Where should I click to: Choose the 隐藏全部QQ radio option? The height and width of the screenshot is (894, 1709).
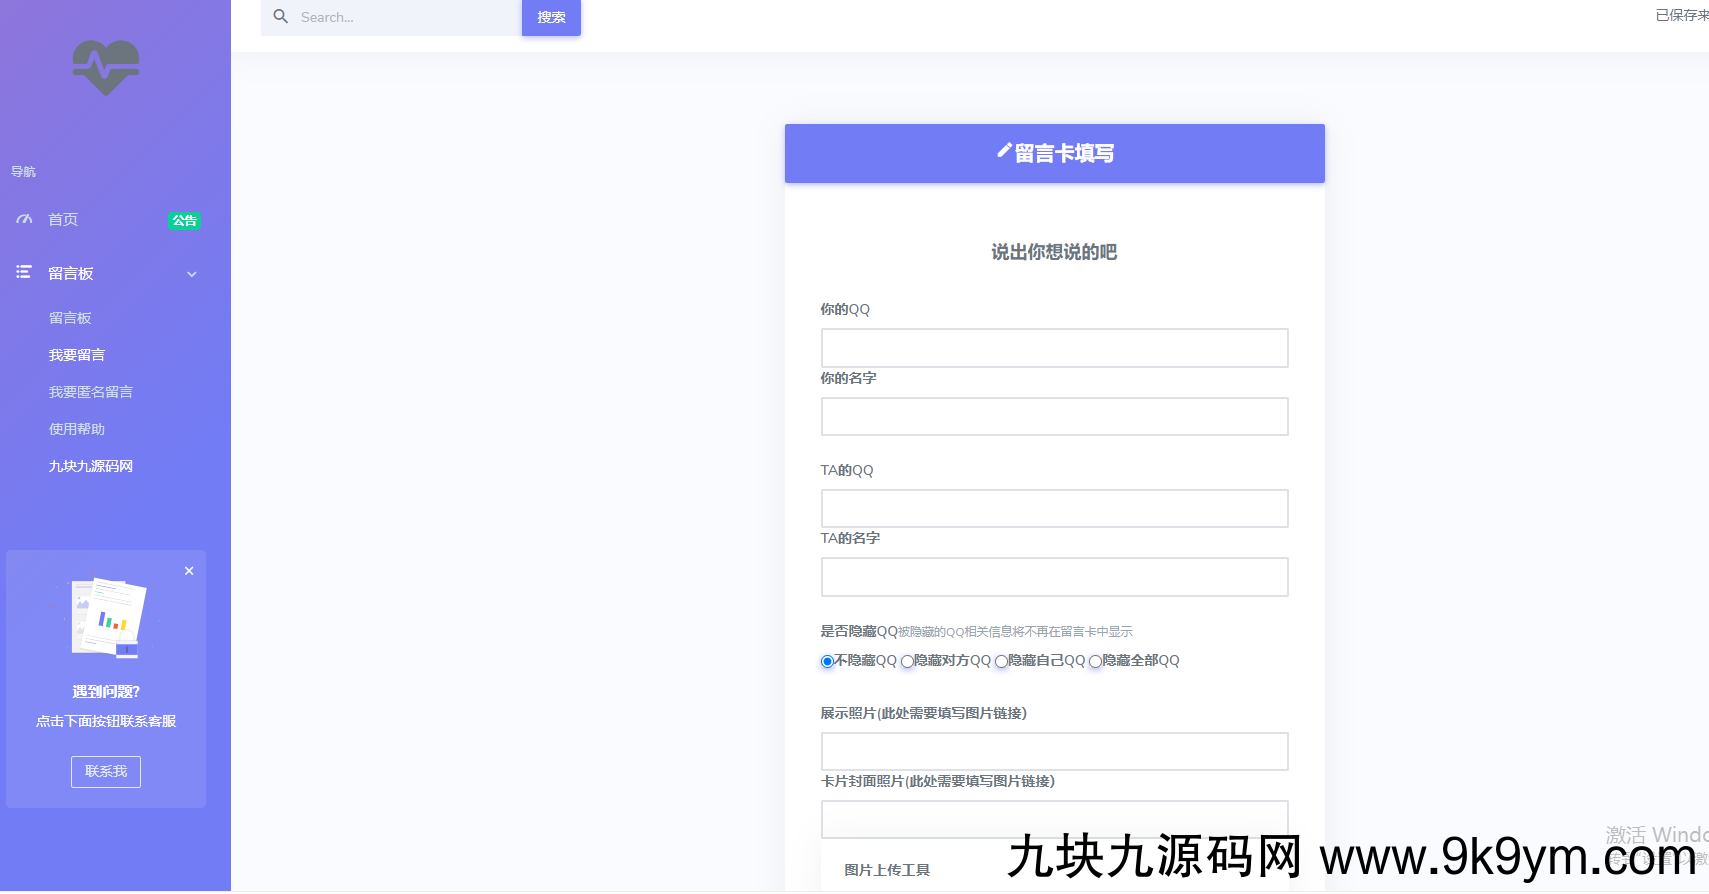[x=1095, y=661]
